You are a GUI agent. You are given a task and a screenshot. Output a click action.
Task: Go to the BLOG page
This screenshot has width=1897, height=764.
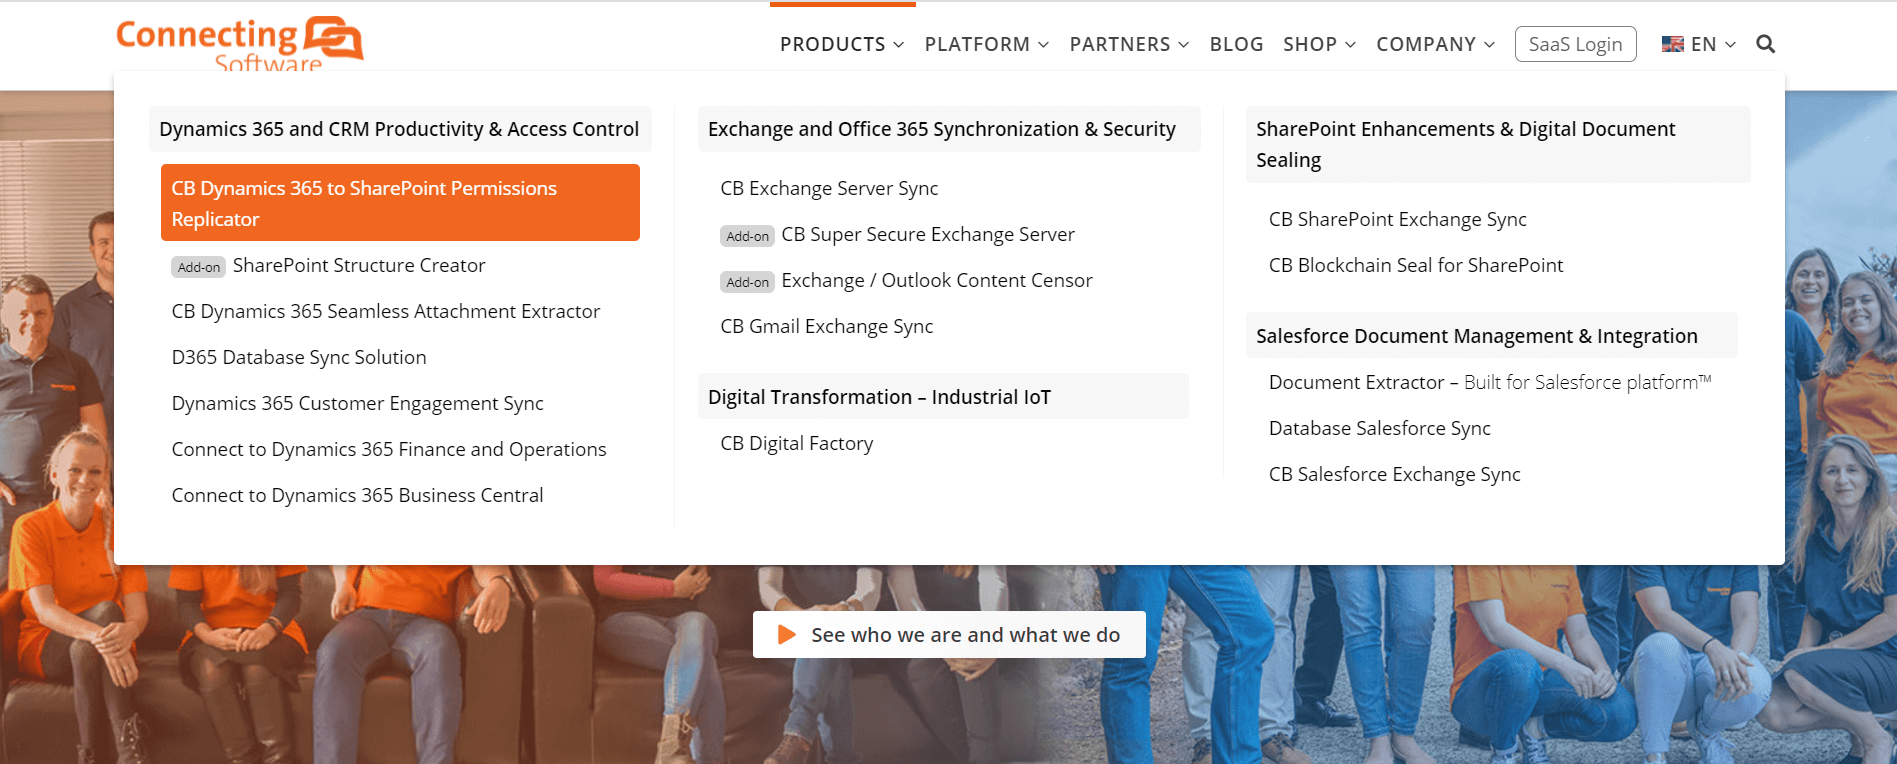(x=1237, y=44)
